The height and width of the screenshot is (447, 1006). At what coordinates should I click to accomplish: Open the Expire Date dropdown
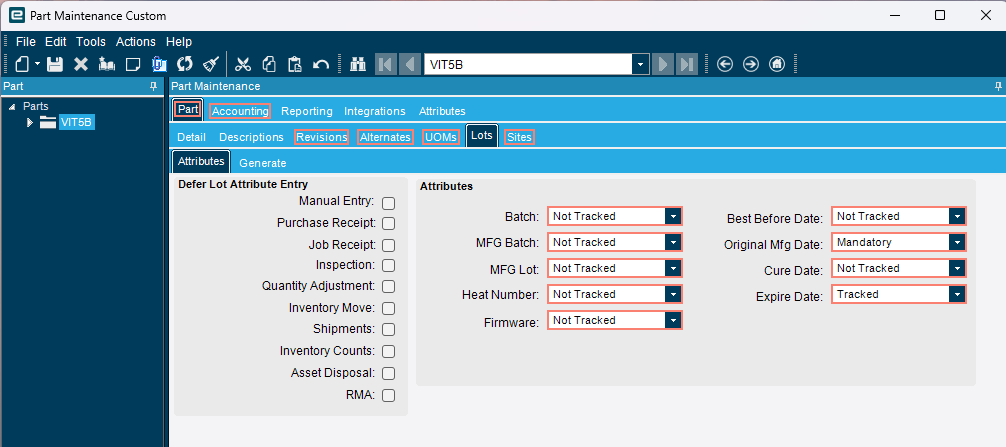pos(957,294)
